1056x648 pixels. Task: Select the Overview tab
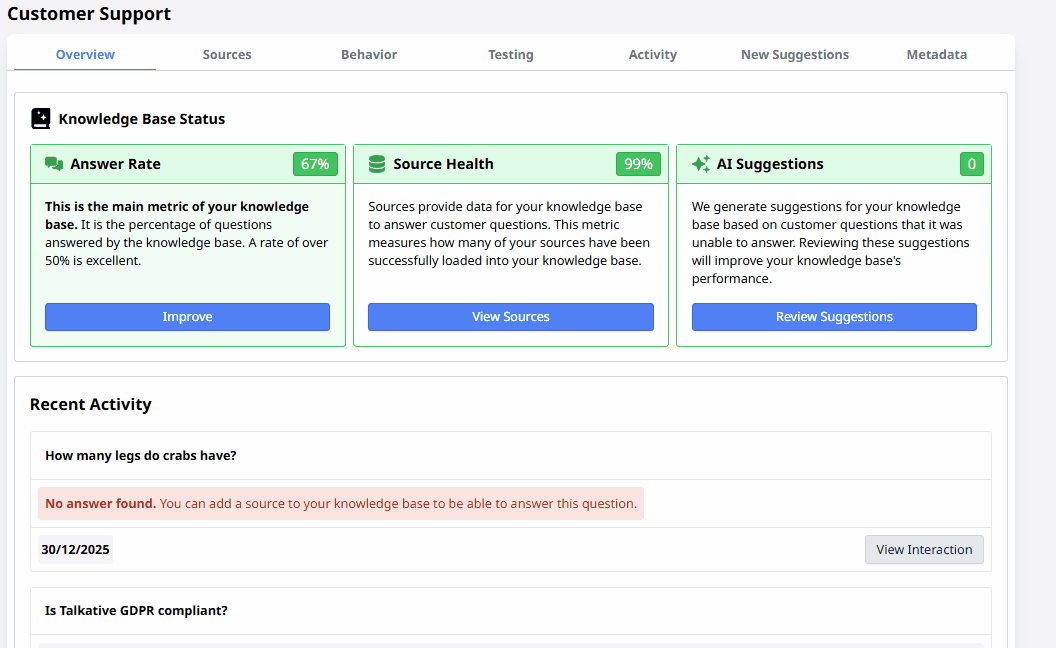point(85,54)
